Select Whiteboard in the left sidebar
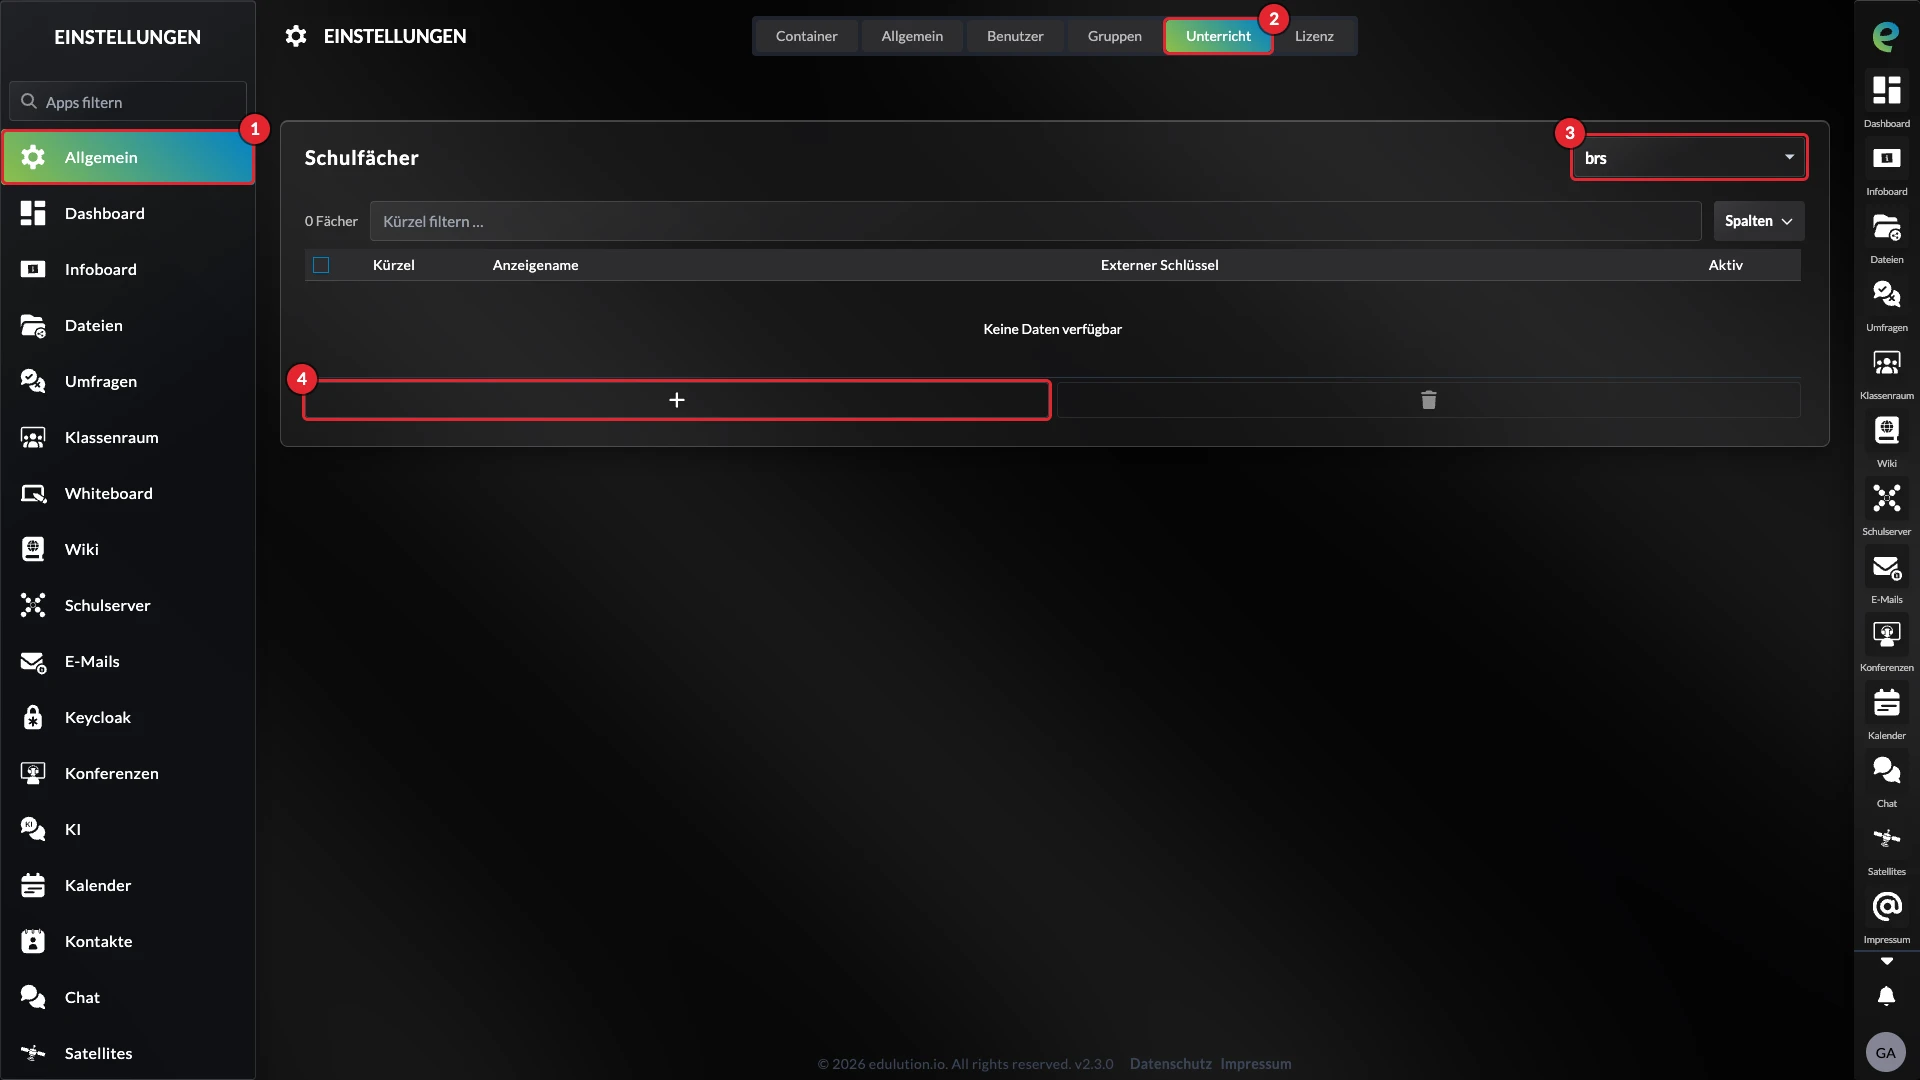Screen dimensions: 1920x1080 pos(128,493)
